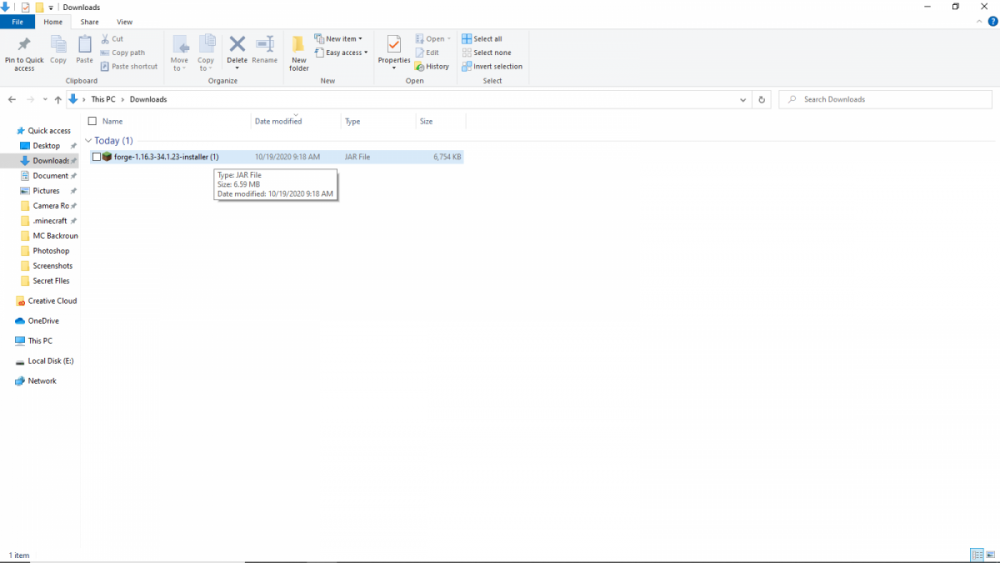Open Properties from the ribbon
Viewport: 1000px width, 563px height.
(x=394, y=47)
